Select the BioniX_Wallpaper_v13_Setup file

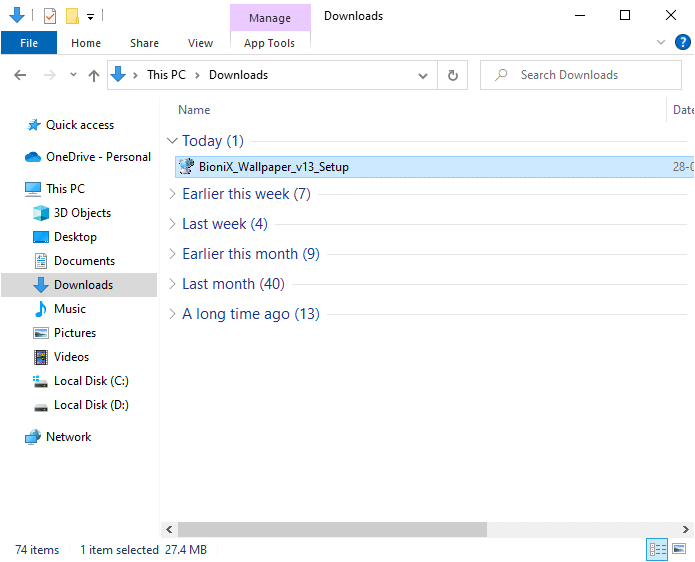(x=434, y=167)
